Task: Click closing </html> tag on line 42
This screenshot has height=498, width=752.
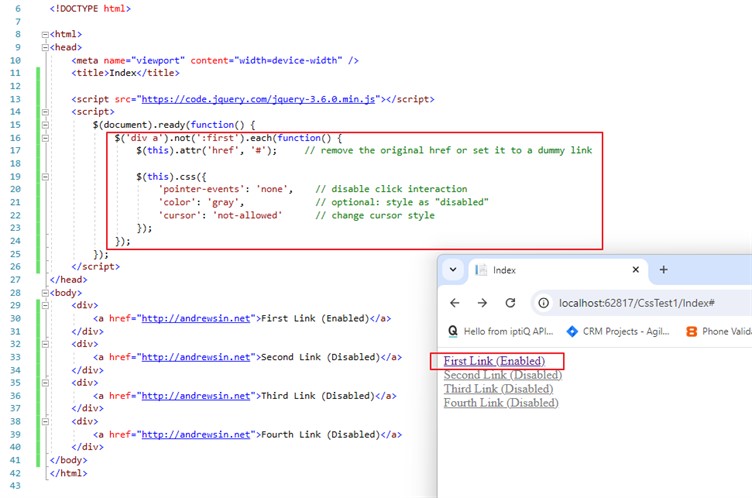Action: tap(68, 473)
